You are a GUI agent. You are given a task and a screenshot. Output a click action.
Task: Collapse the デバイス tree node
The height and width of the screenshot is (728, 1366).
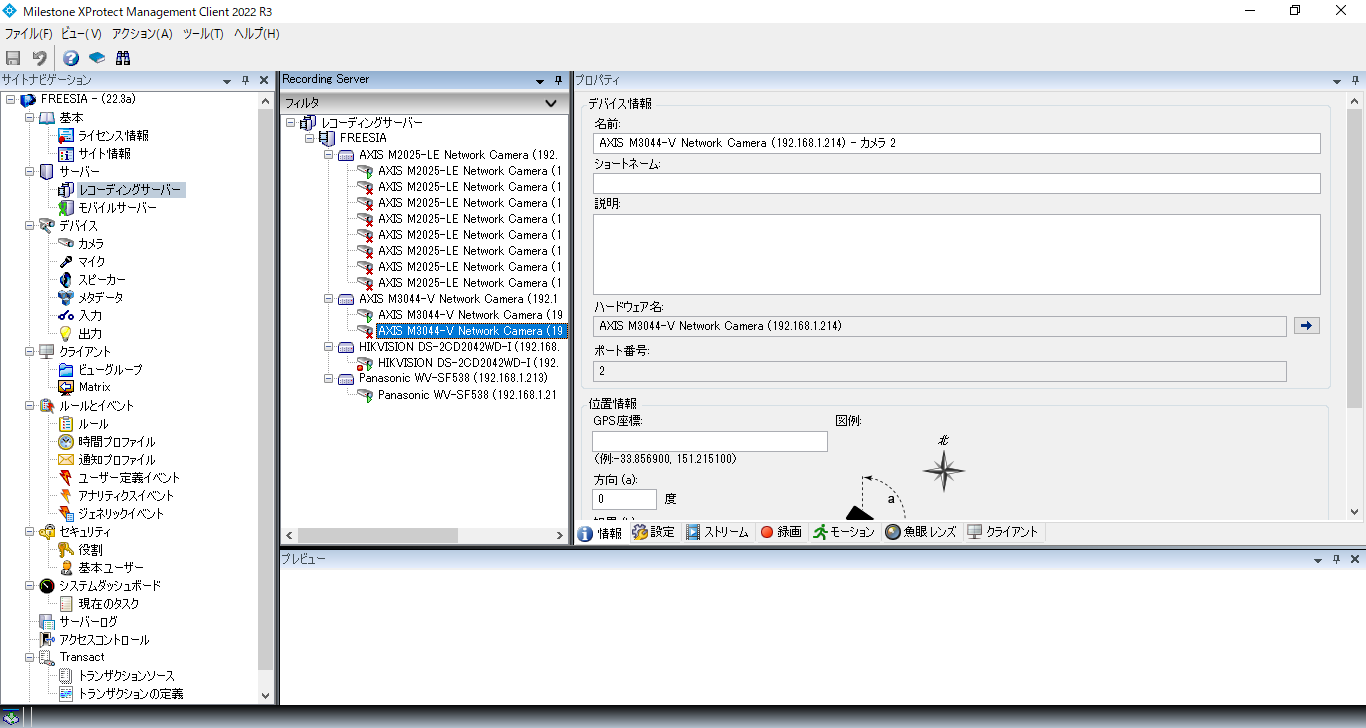coord(30,226)
